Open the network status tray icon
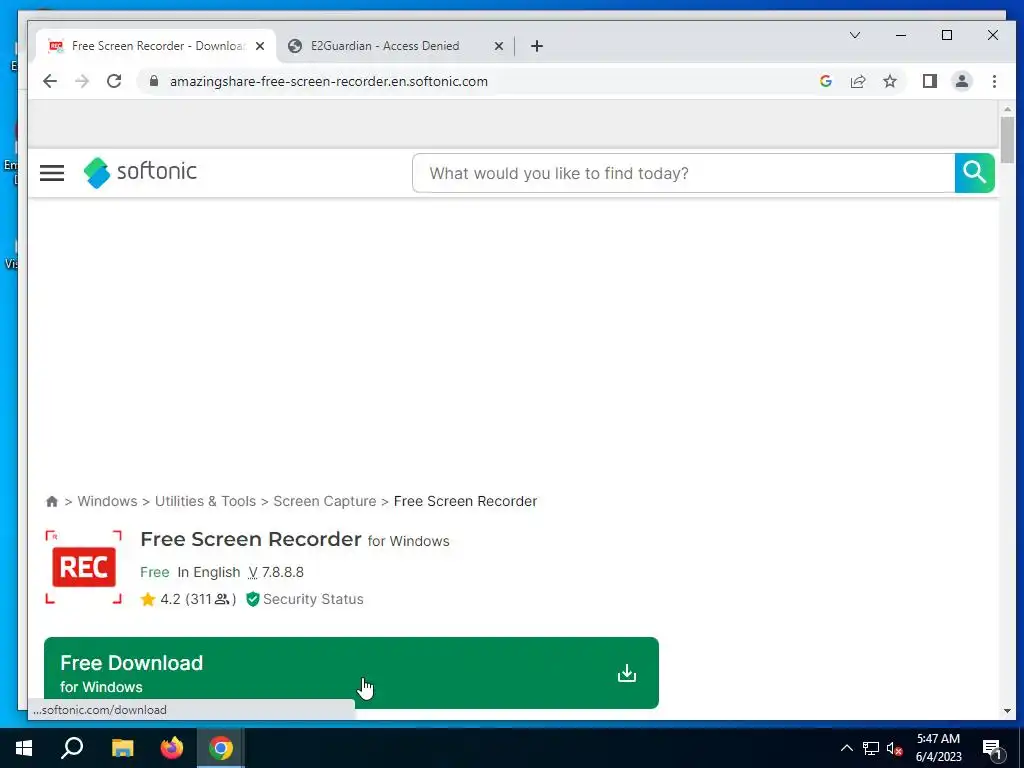Viewport: 1024px width, 768px height. [x=871, y=748]
